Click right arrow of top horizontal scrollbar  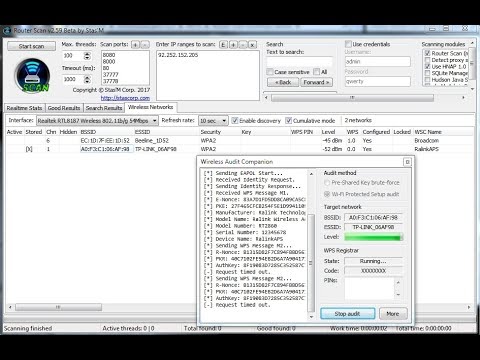[463, 98]
